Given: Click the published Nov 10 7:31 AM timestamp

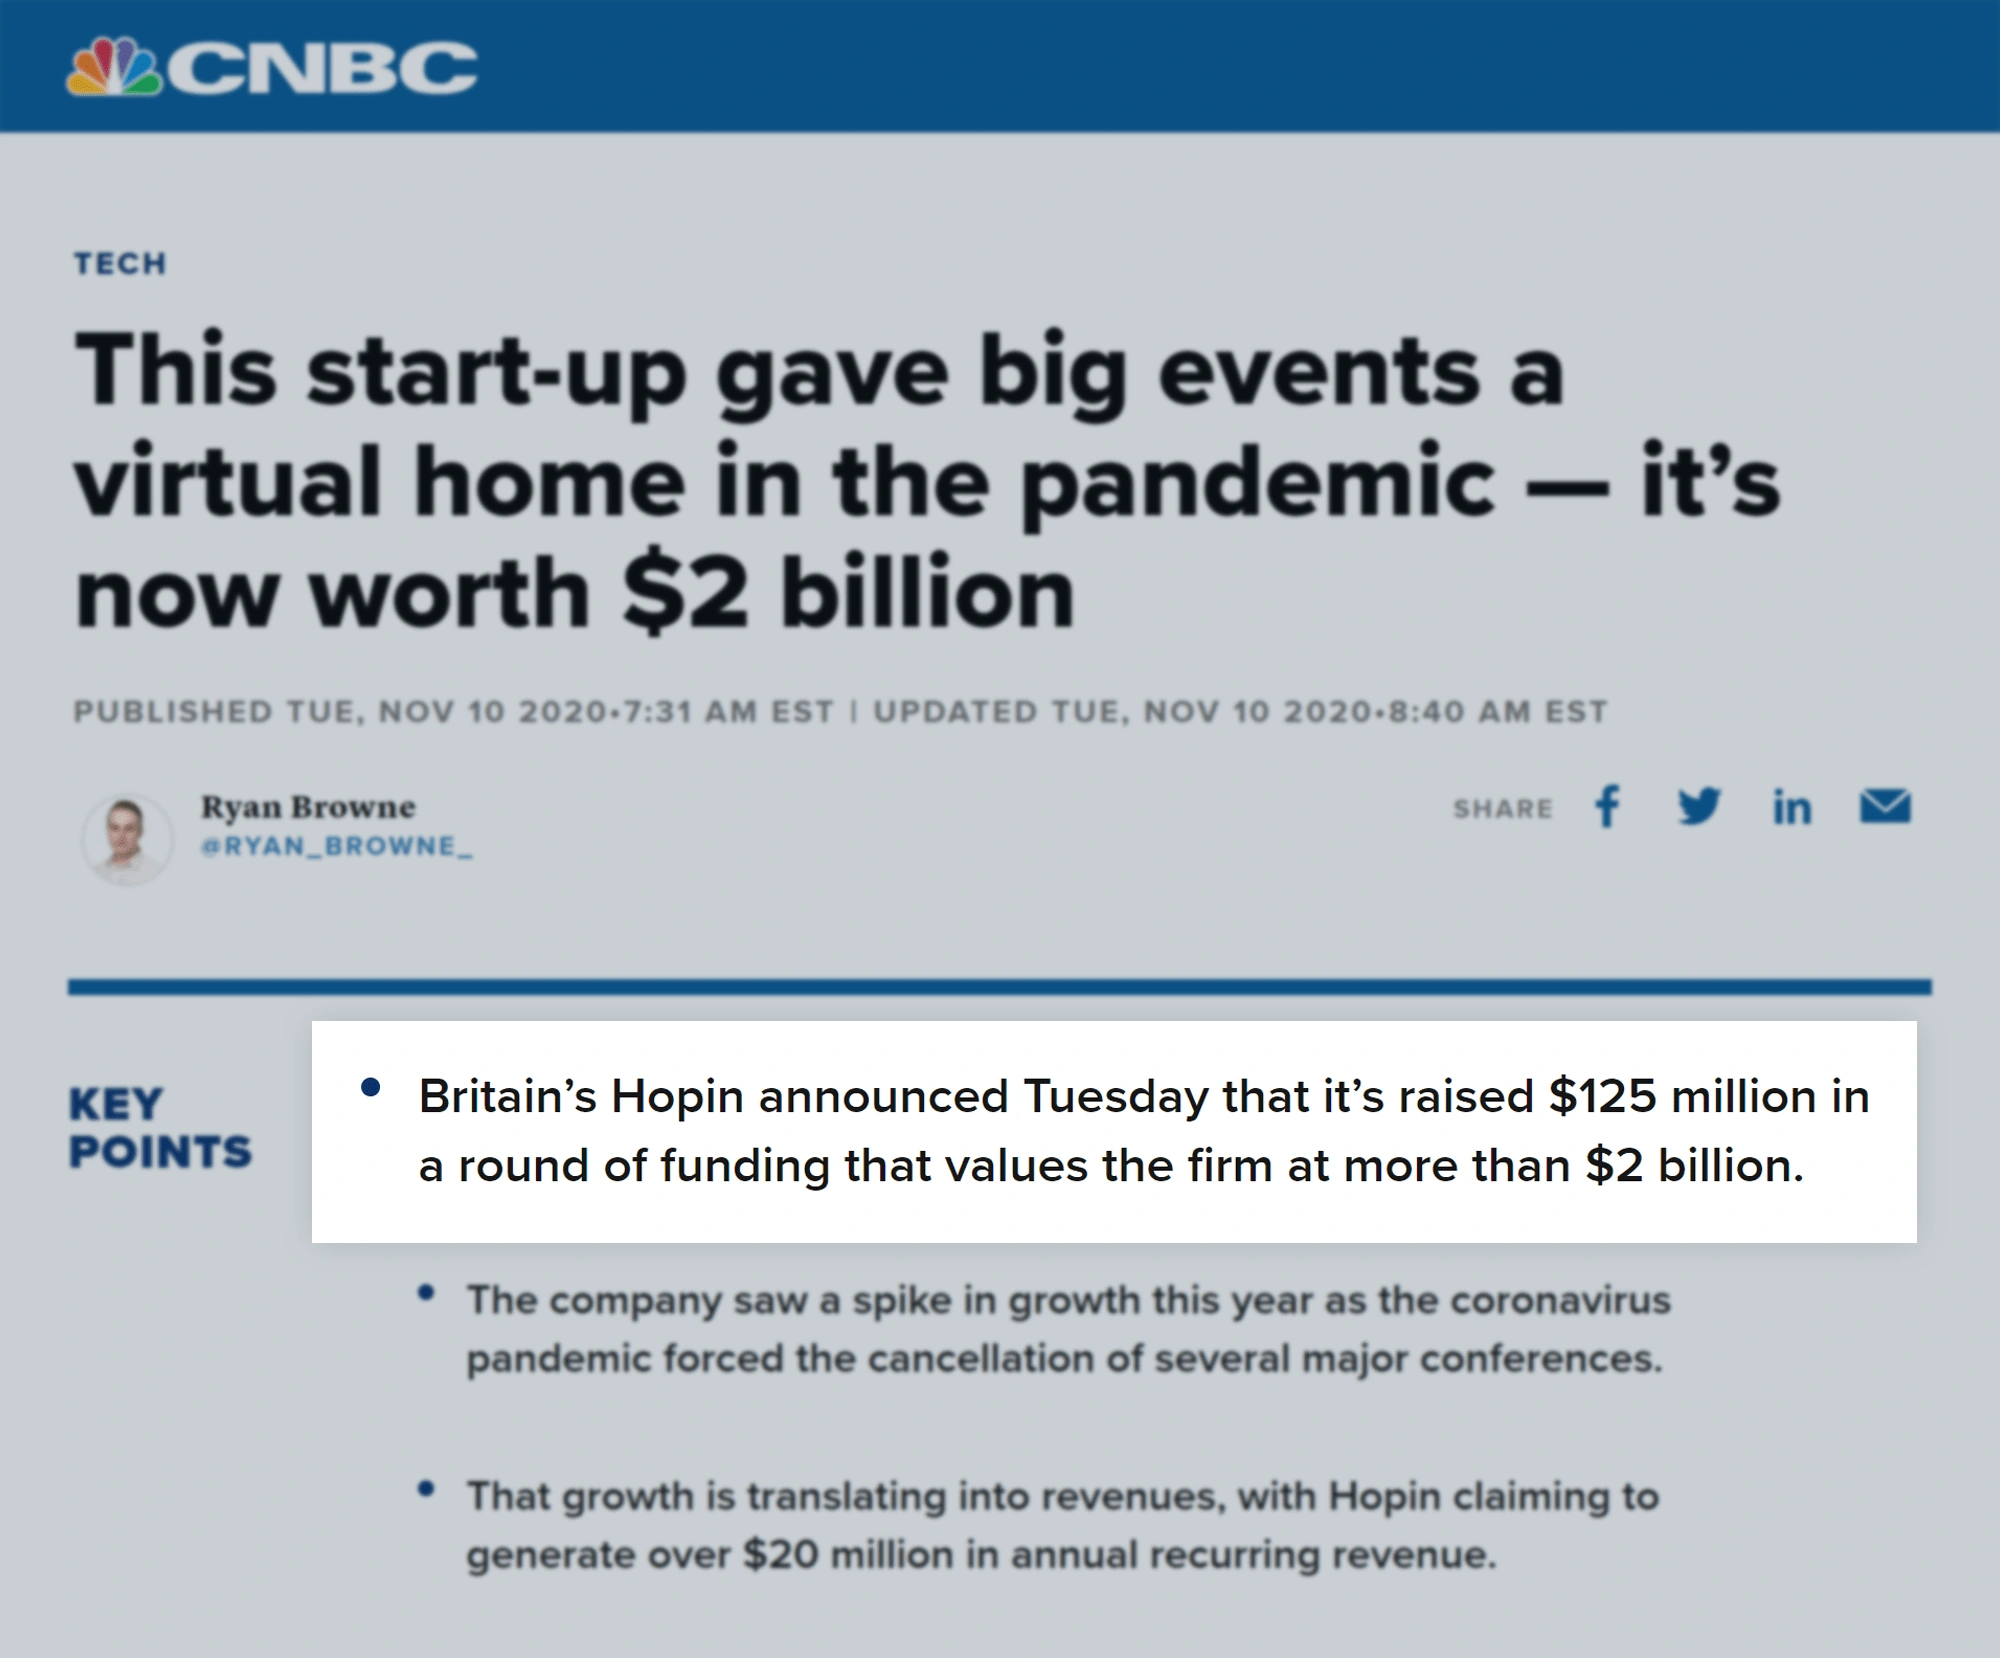Looking at the screenshot, I should (x=454, y=711).
